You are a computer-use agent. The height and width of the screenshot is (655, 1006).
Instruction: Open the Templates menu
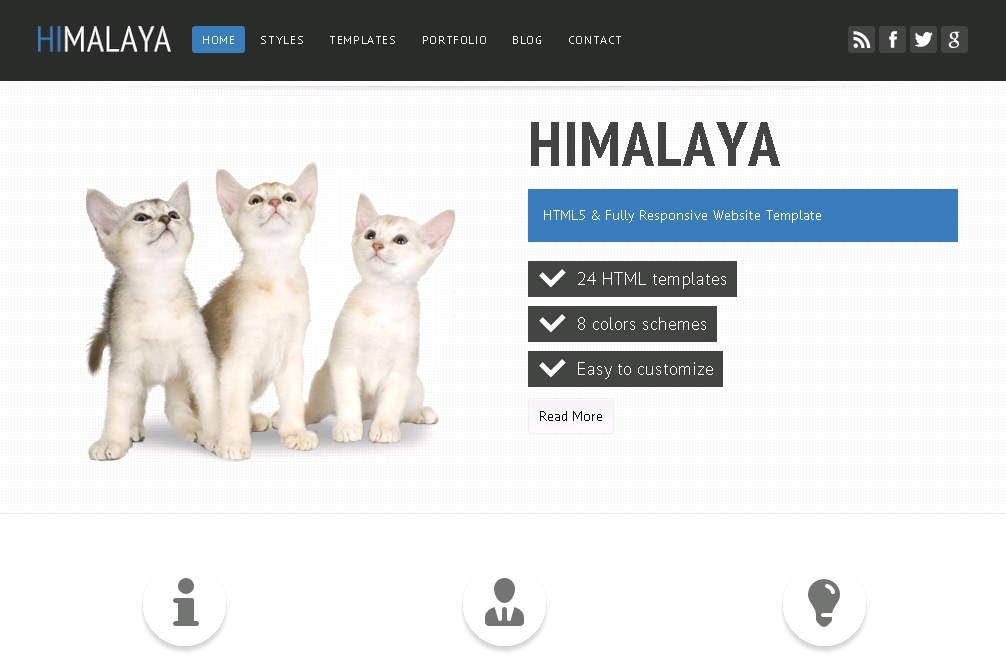pos(362,40)
